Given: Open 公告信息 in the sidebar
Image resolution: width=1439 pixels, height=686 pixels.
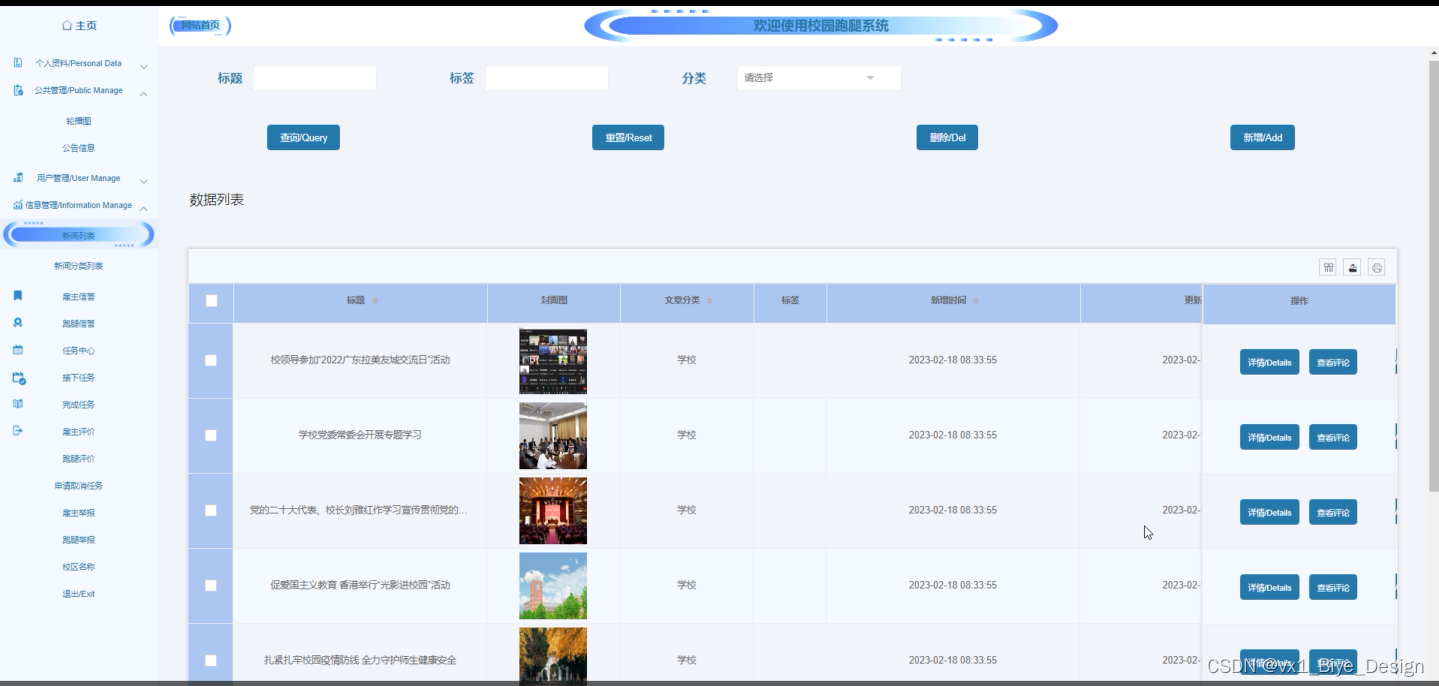Looking at the screenshot, I should tap(79, 148).
